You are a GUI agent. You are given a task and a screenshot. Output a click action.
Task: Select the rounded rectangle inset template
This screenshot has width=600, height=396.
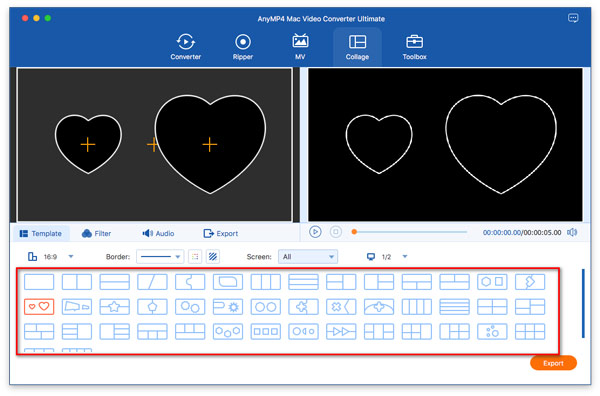(228, 282)
